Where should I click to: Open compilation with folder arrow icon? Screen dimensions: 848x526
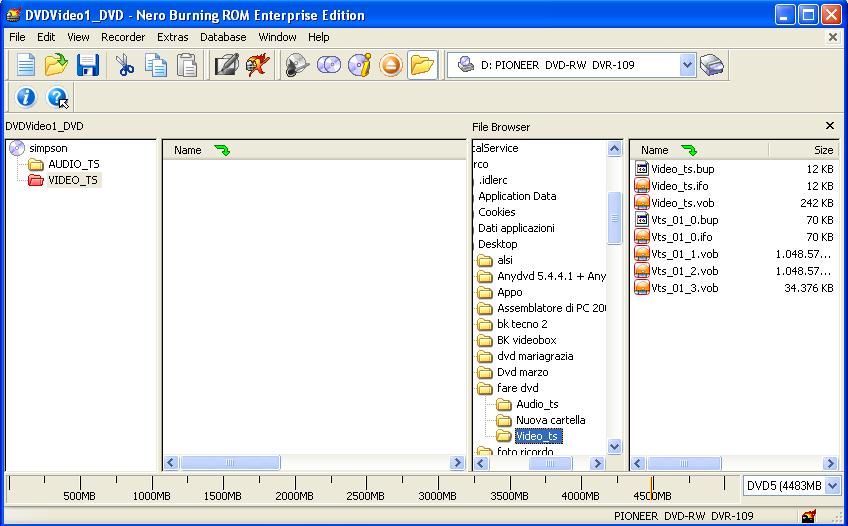(x=56, y=65)
